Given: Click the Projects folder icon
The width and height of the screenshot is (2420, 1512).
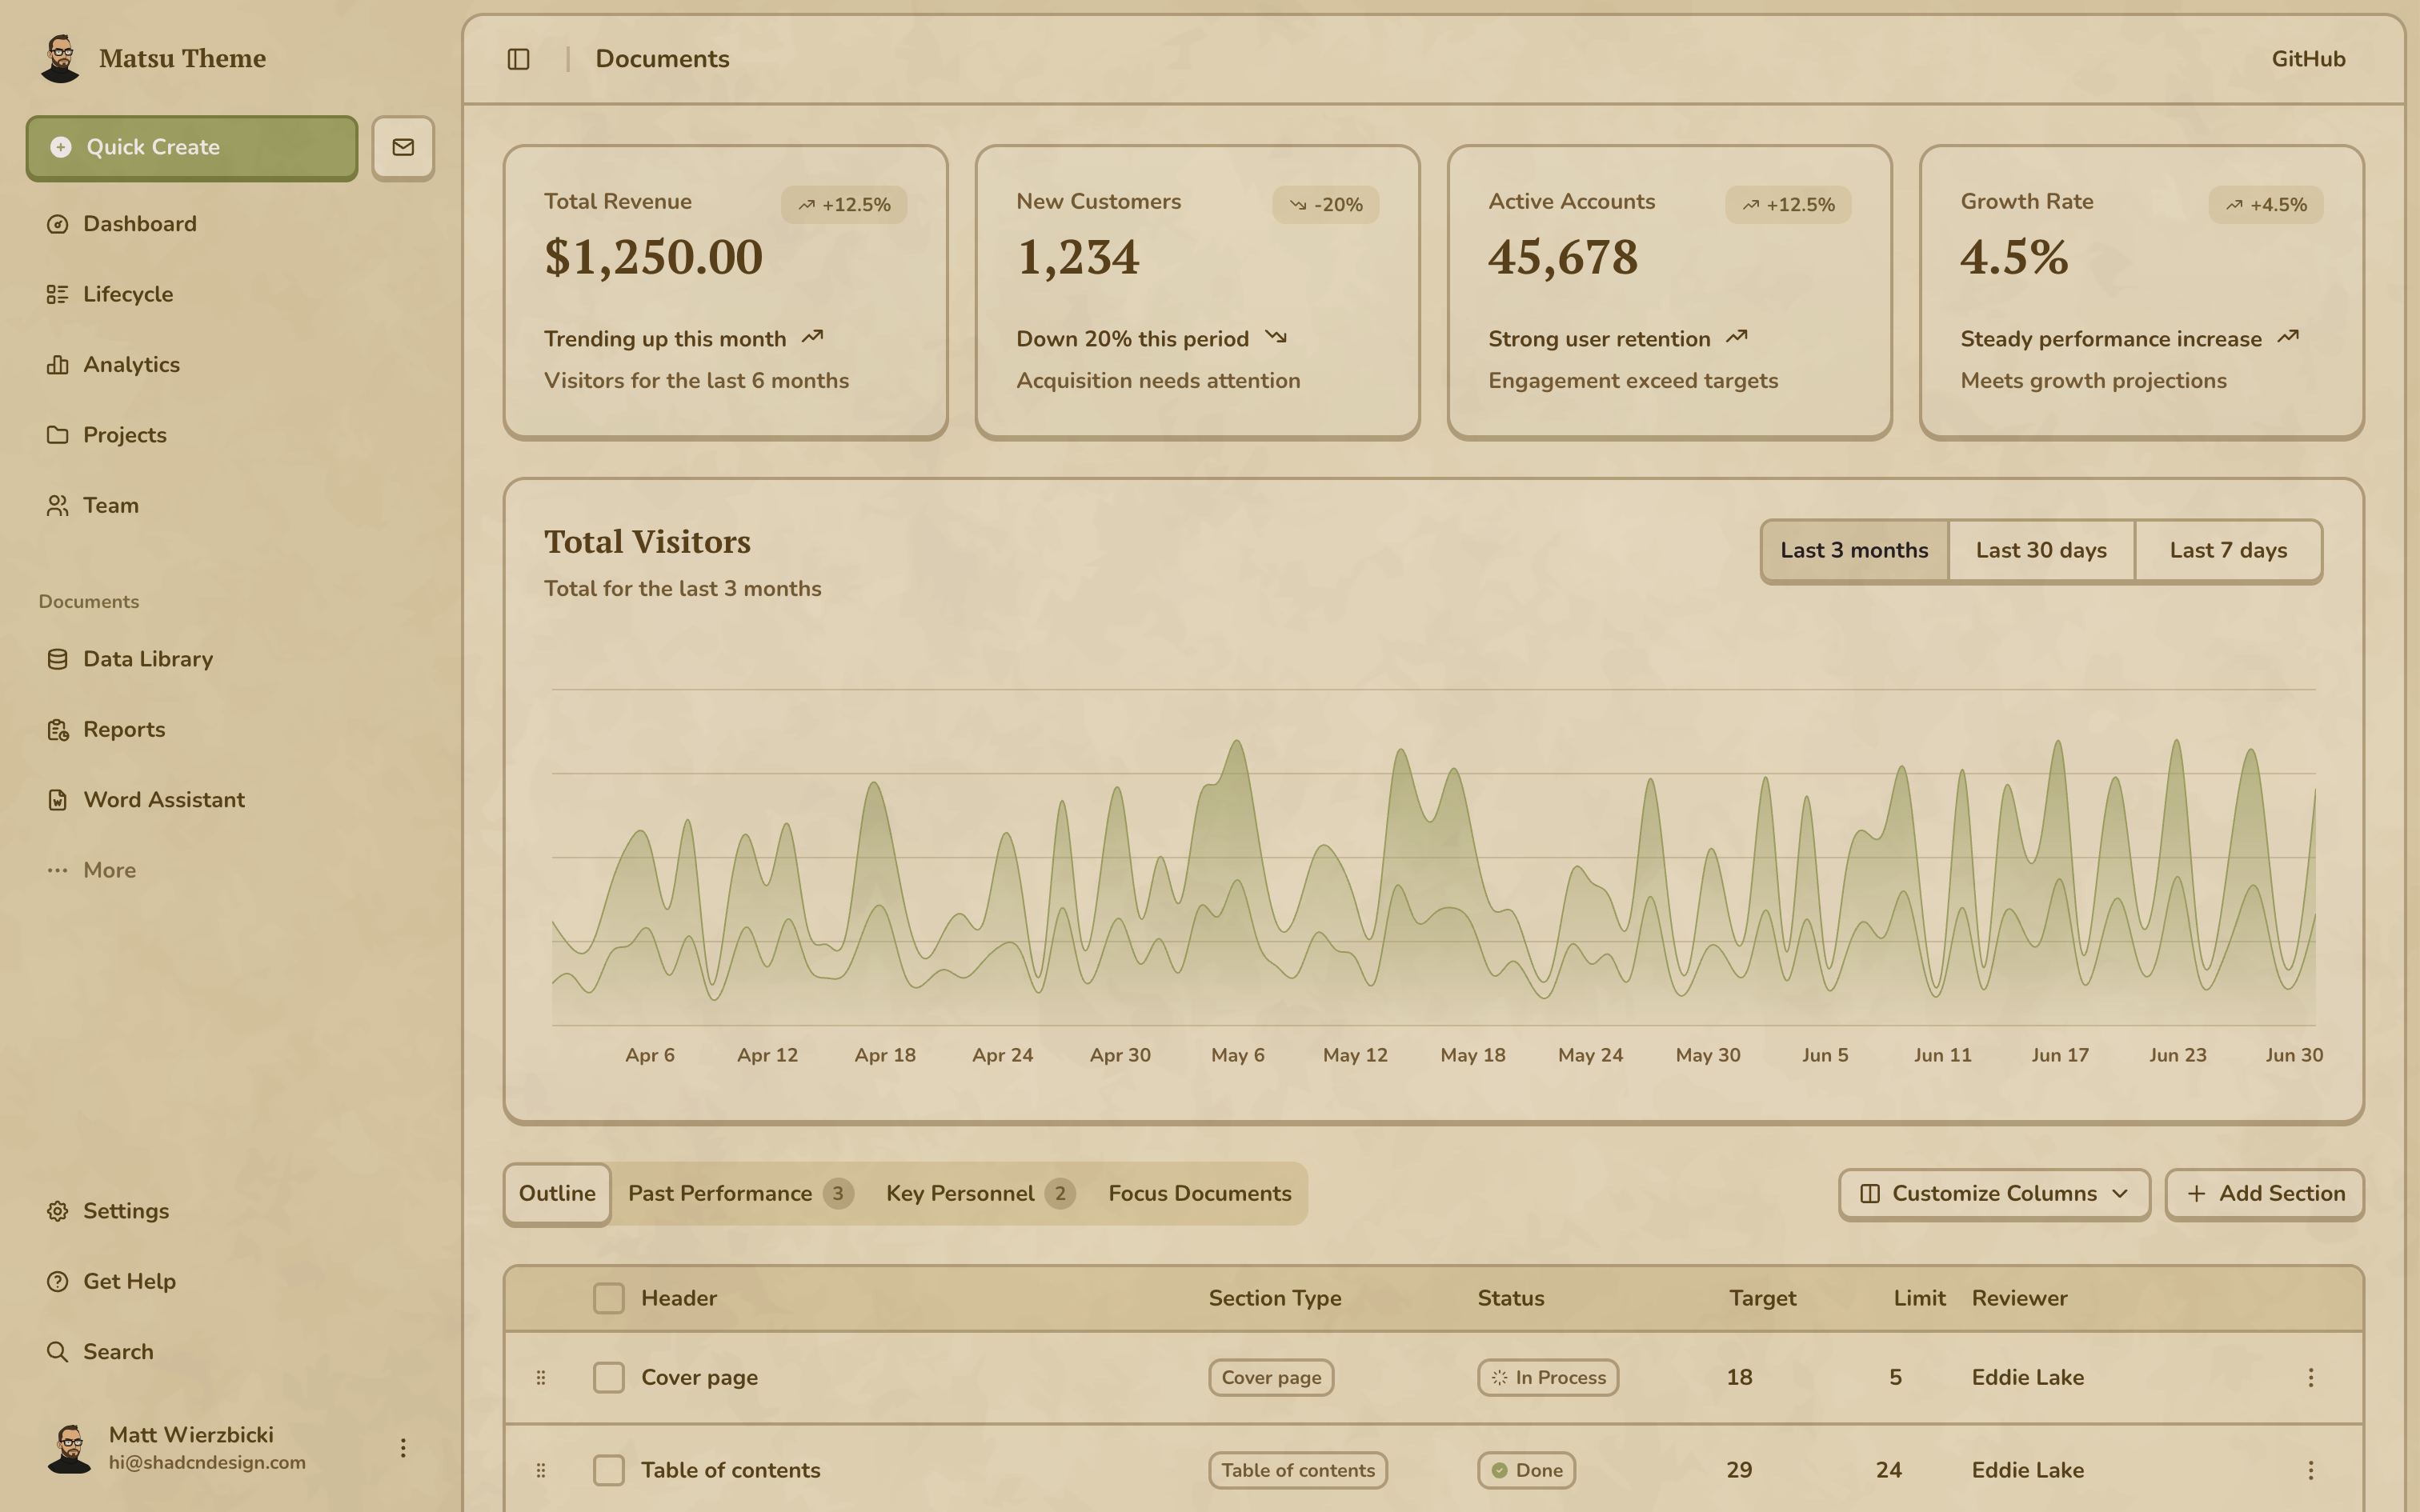Looking at the screenshot, I should [58, 435].
